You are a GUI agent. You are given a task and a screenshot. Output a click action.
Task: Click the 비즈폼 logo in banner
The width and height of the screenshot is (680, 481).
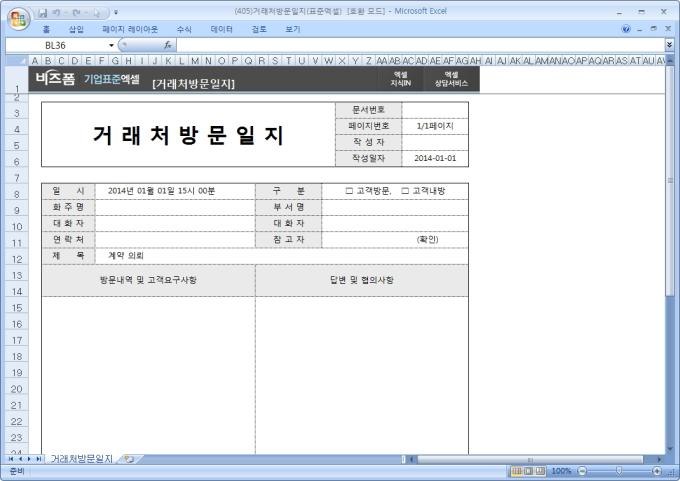(55, 79)
